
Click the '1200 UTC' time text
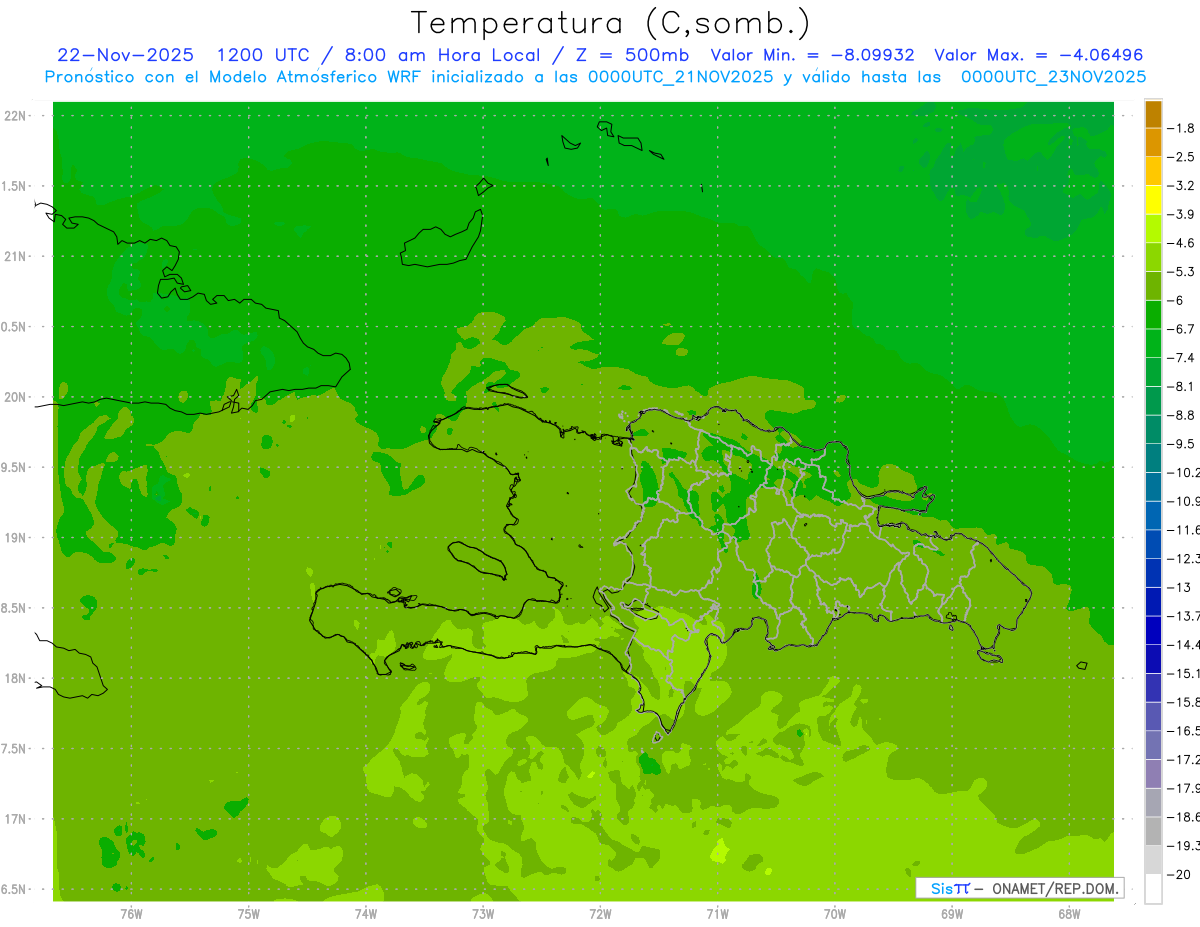point(265,55)
